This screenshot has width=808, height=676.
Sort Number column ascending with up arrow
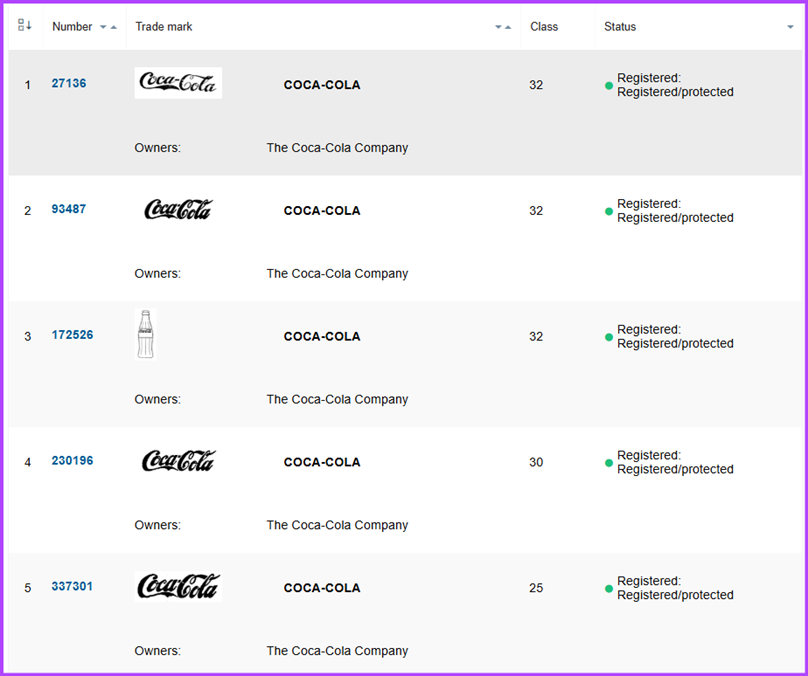click(113, 27)
